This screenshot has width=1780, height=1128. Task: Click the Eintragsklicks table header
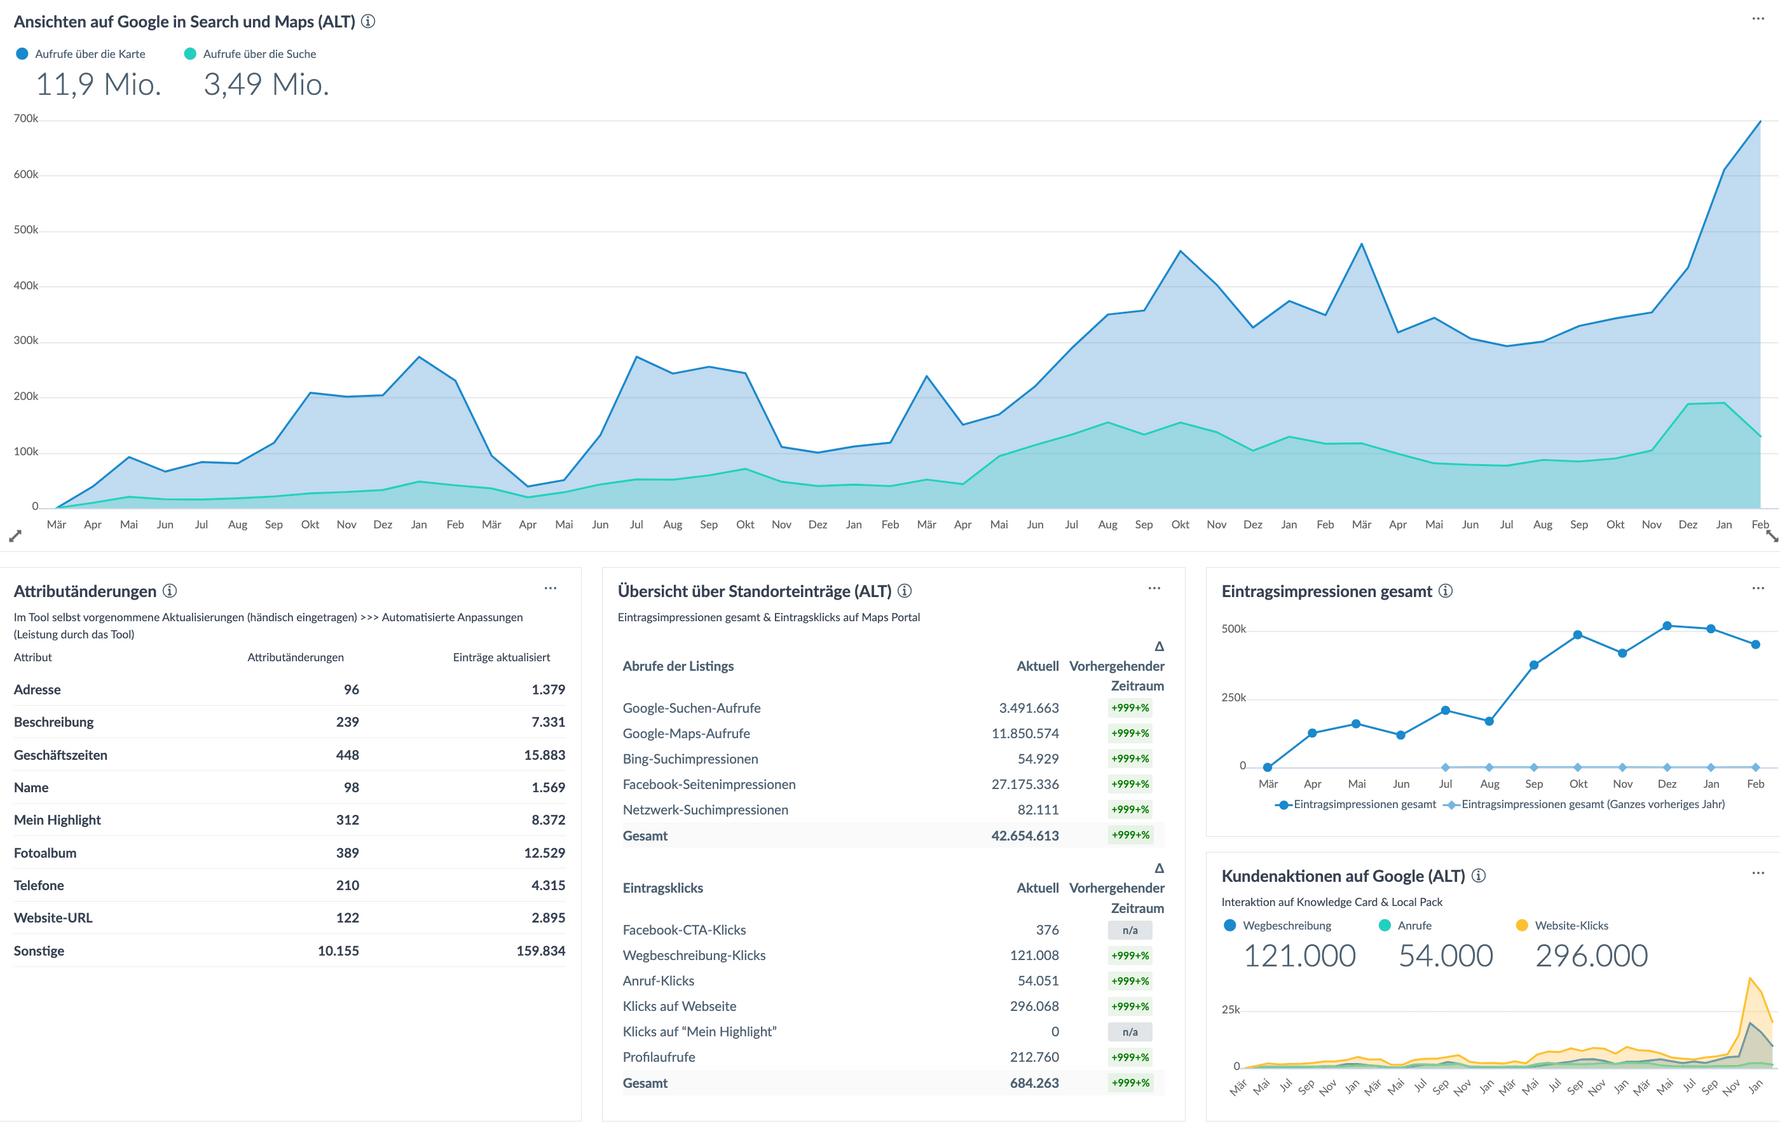662,888
